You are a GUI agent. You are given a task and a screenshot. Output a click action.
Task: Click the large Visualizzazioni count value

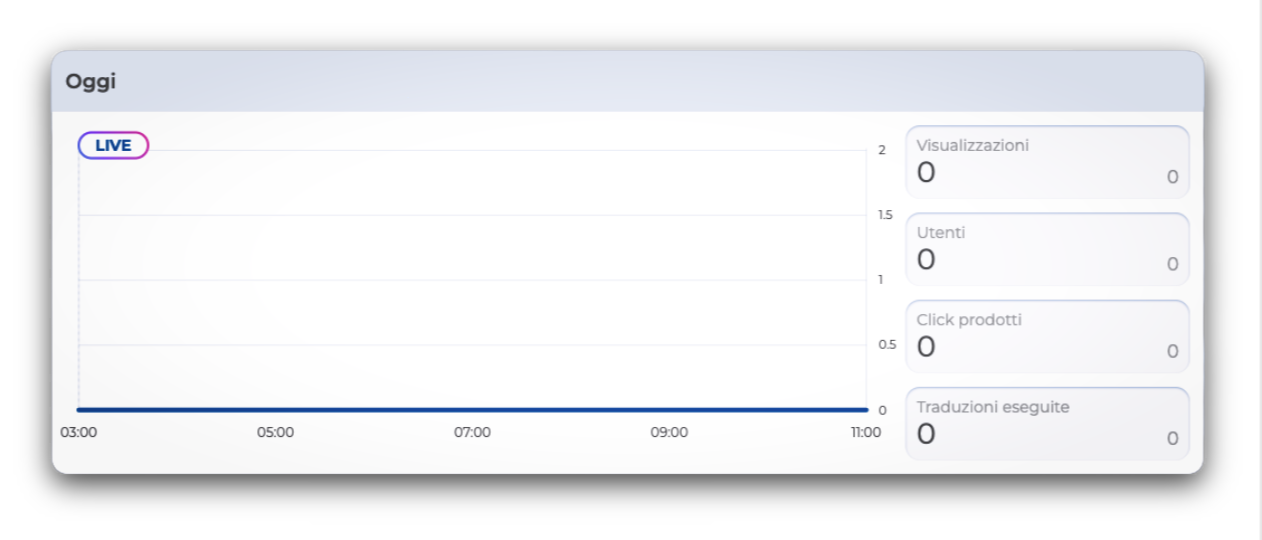pos(927,172)
